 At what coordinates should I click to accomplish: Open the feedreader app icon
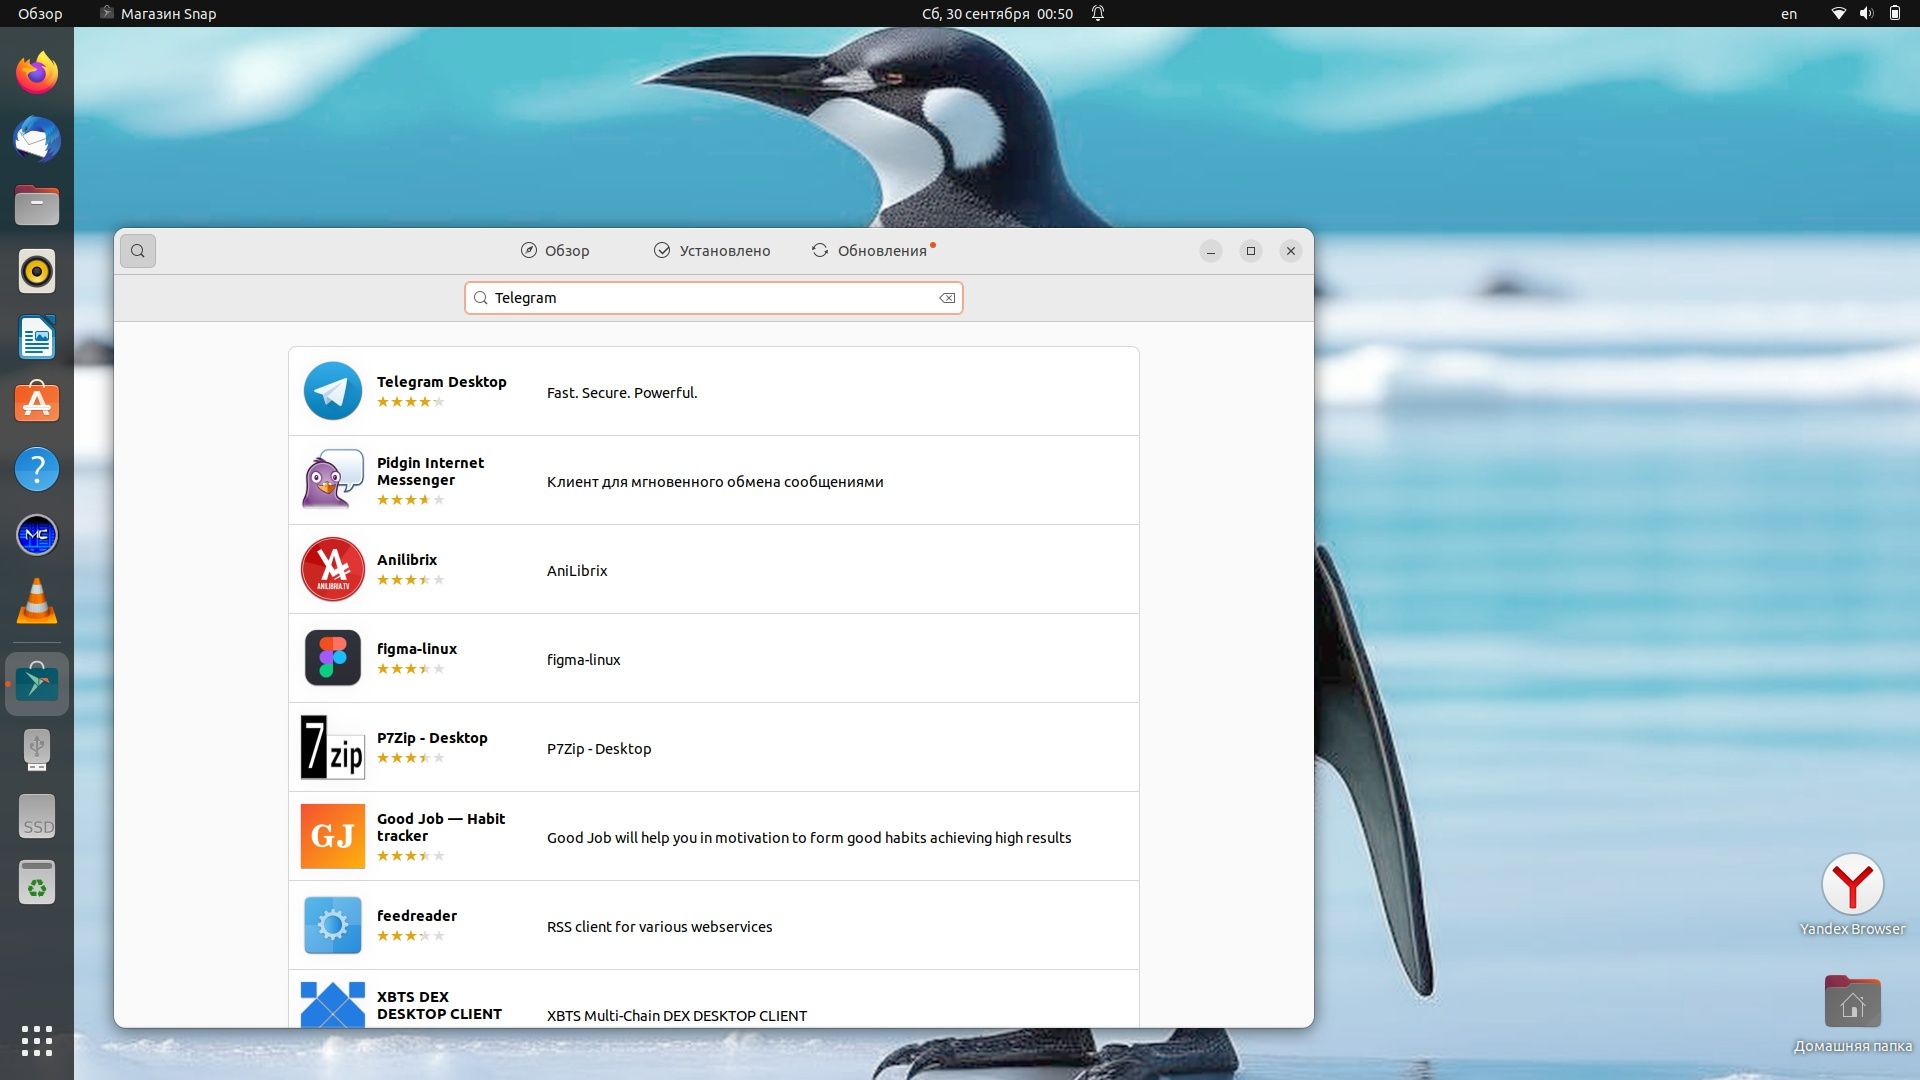point(333,925)
